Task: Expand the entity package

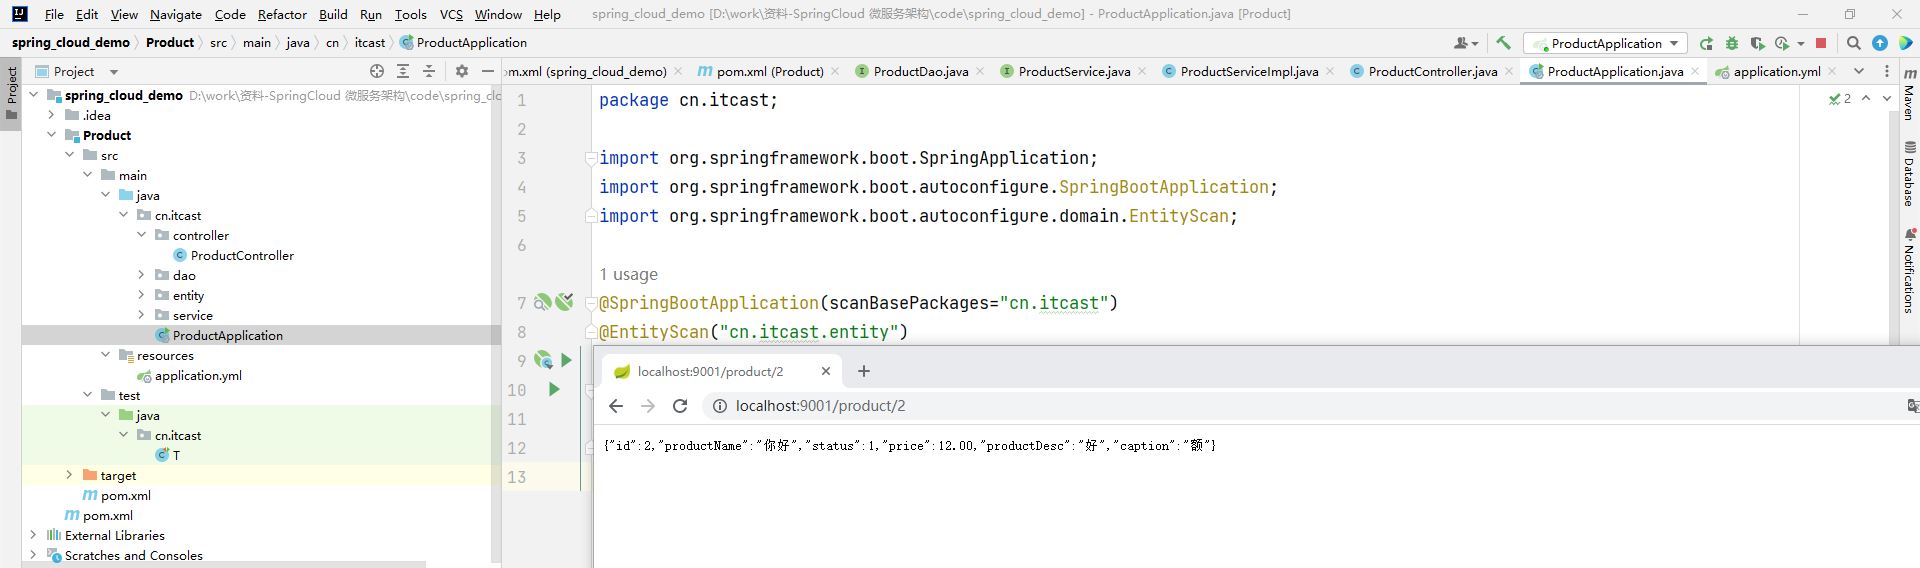Action: 142,295
